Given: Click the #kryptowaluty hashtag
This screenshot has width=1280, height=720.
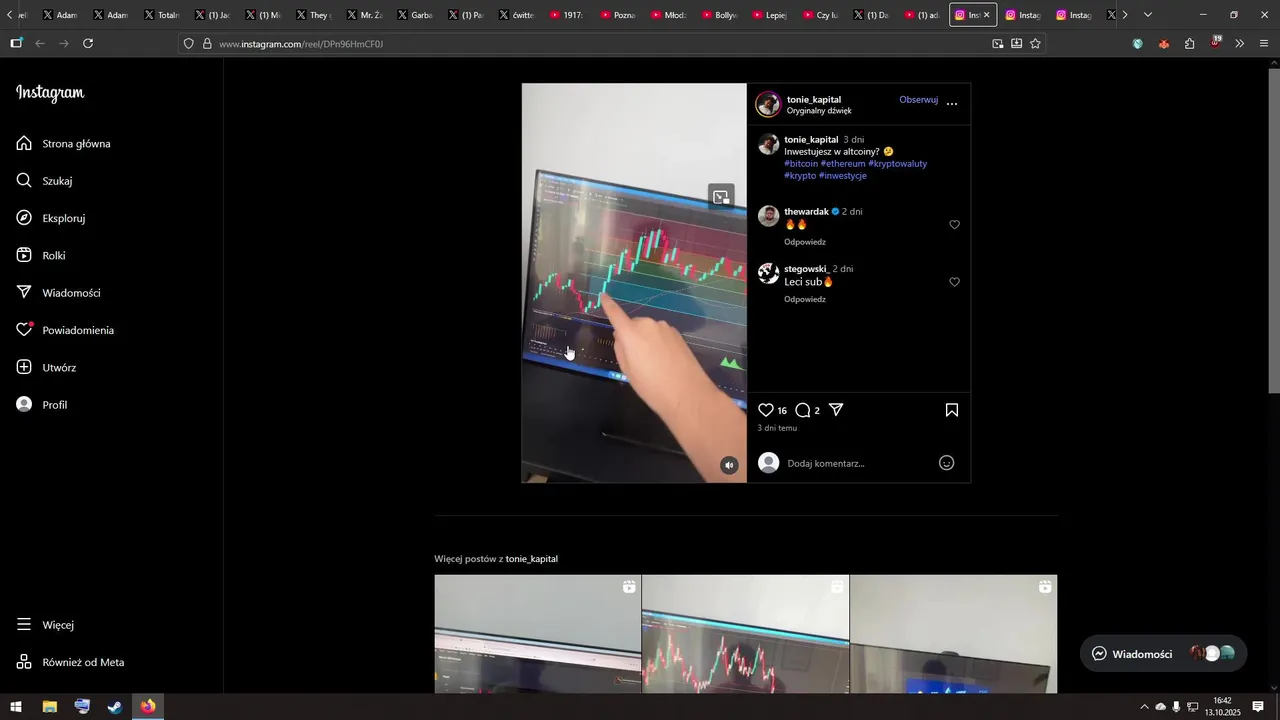Looking at the screenshot, I should [898, 163].
